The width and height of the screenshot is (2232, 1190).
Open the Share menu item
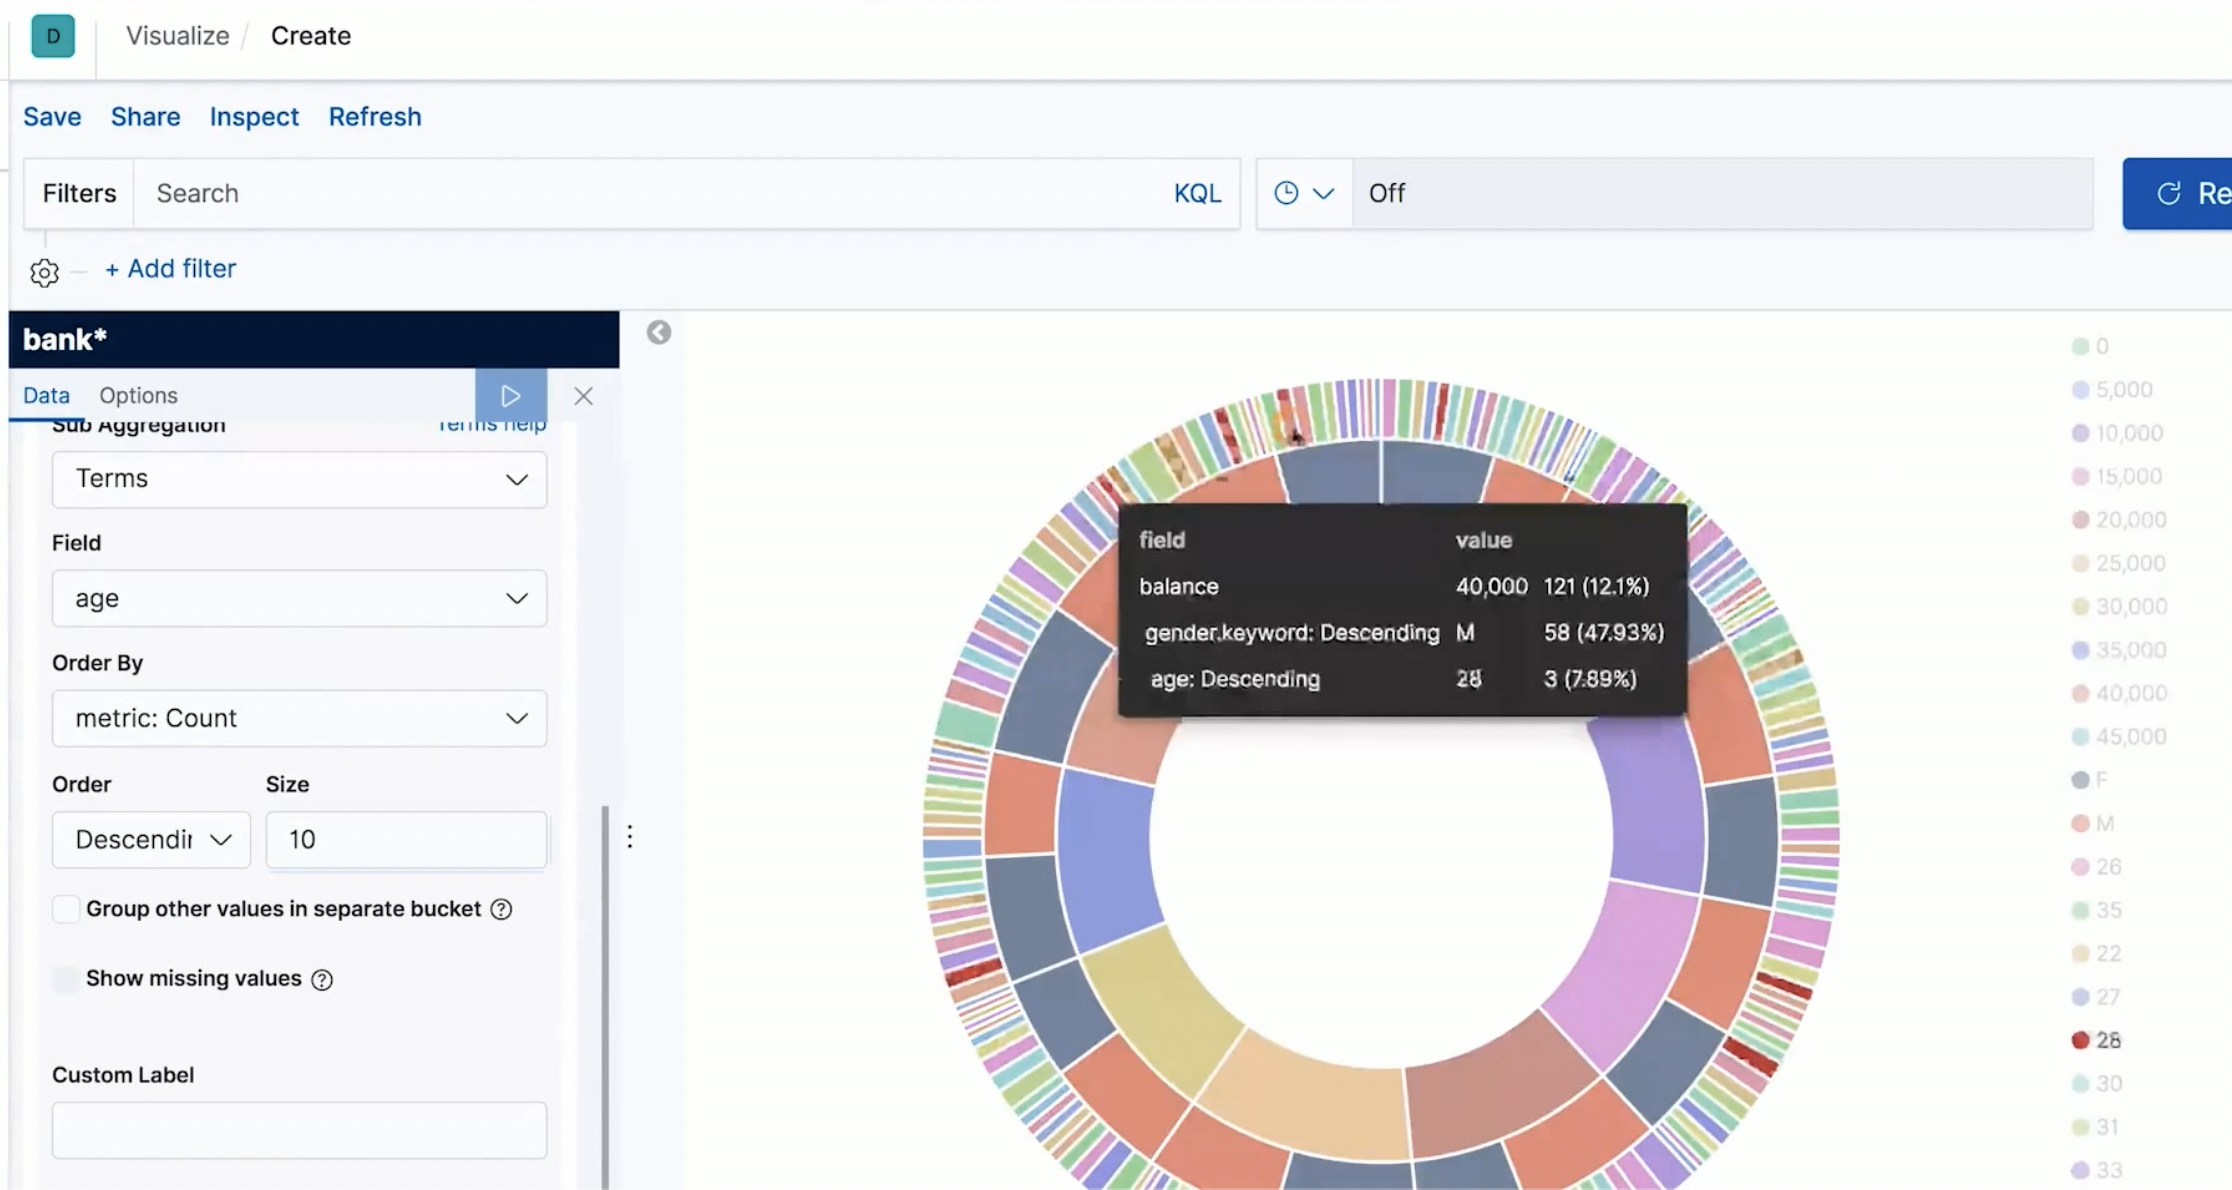coord(145,117)
